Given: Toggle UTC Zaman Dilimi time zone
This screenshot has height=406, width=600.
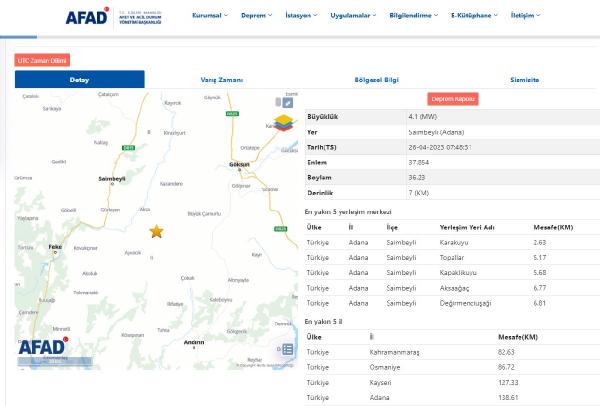Looking at the screenshot, I should tap(42, 61).
